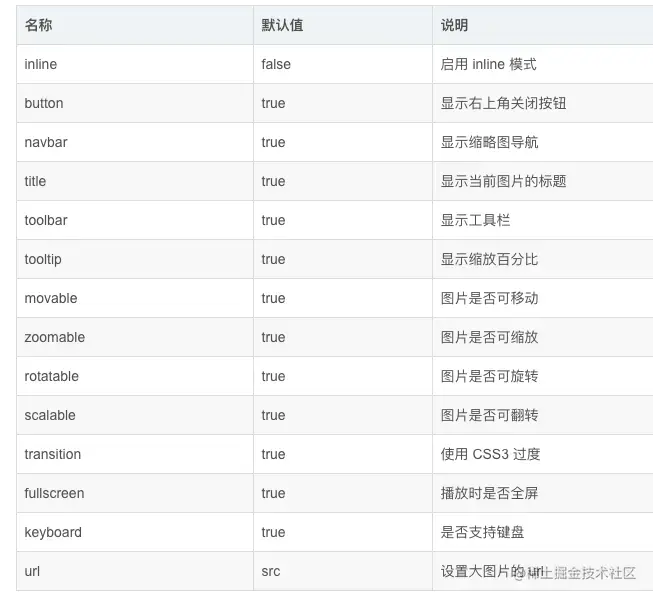Click the description '显示当前图片的标题'
The width and height of the screenshot is (653, 598).
coord(503,181)
